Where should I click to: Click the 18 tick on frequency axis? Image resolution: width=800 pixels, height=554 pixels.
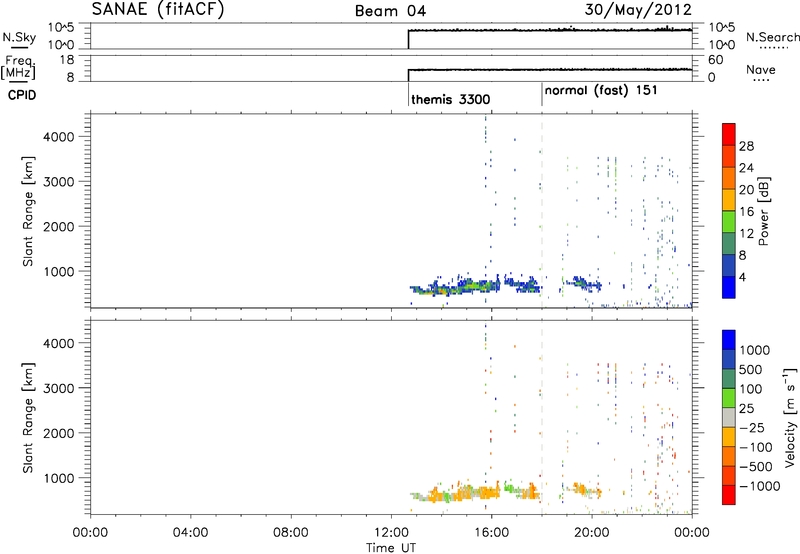(x=66, y=60)
